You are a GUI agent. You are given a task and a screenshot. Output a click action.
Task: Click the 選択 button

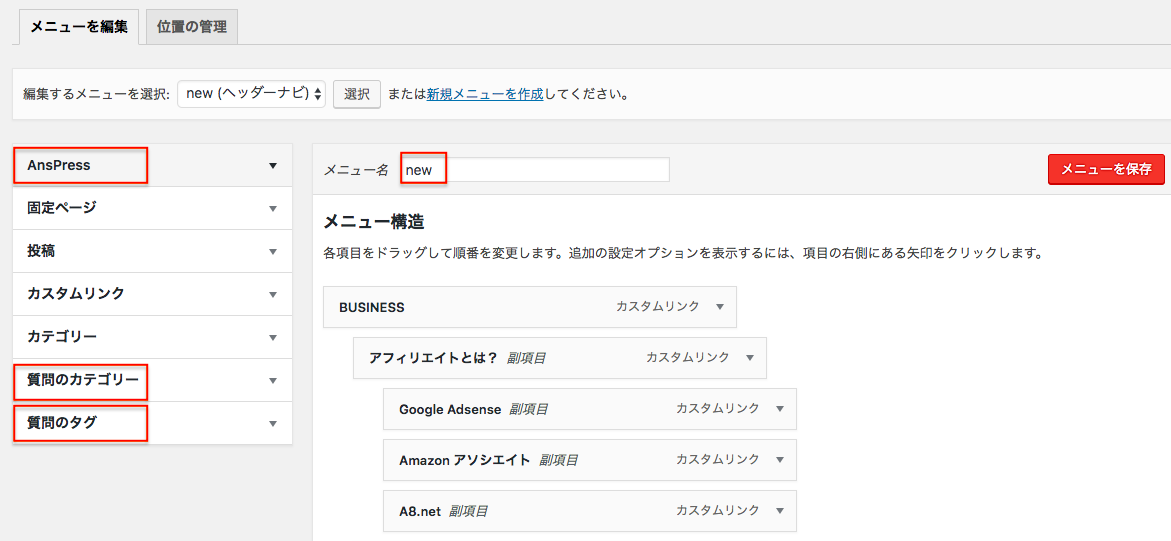tap(357, 95)
